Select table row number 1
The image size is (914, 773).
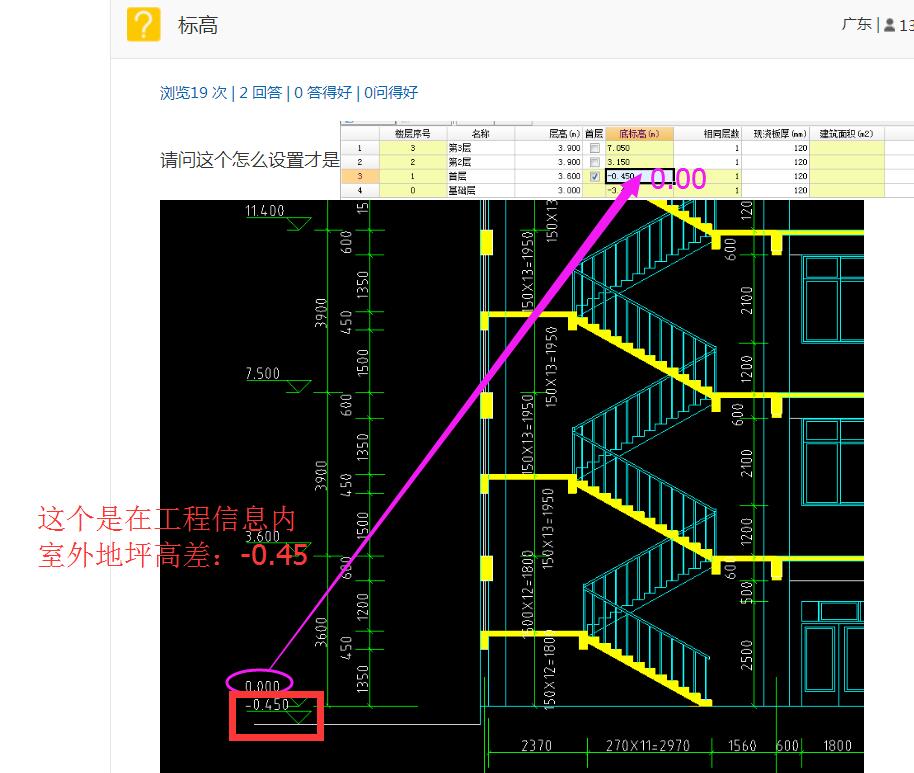pos(360,148)
